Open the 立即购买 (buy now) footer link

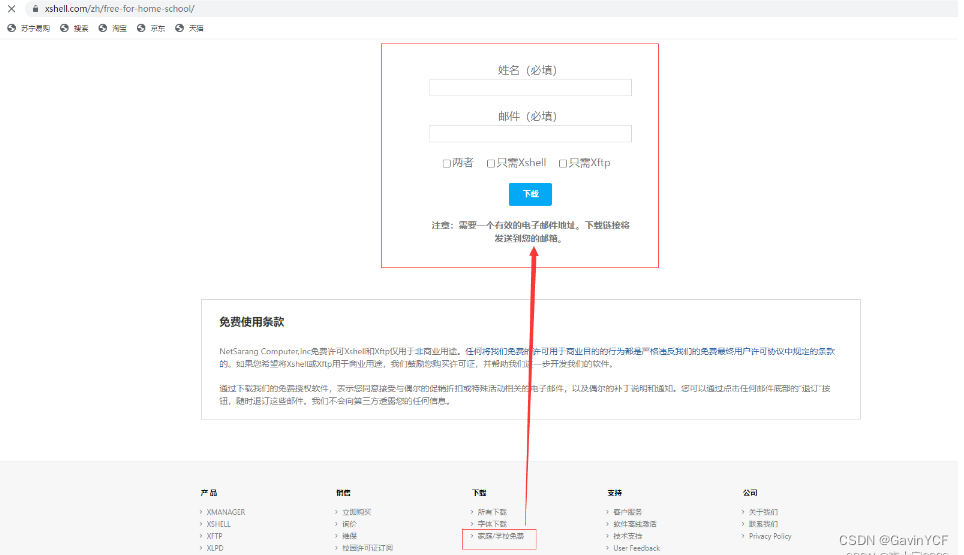357,512
